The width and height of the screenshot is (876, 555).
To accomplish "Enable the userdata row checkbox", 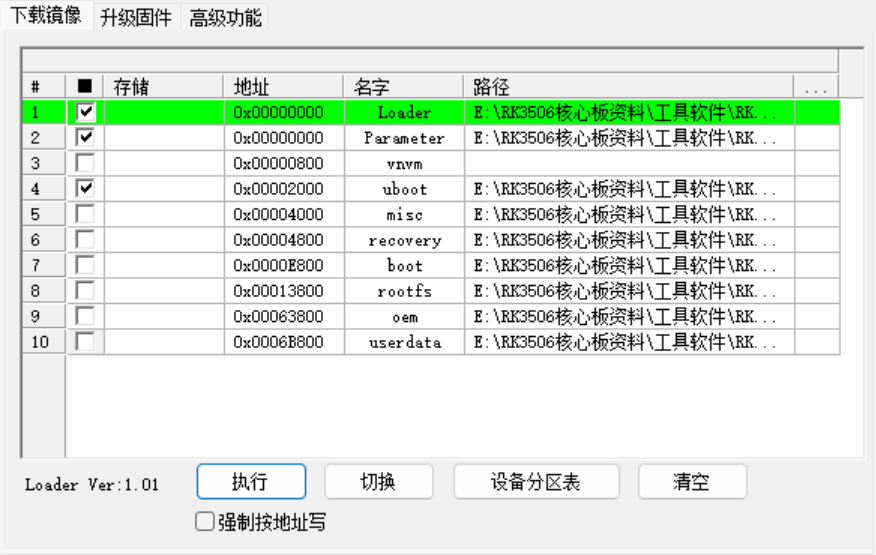I will (86, 342).
